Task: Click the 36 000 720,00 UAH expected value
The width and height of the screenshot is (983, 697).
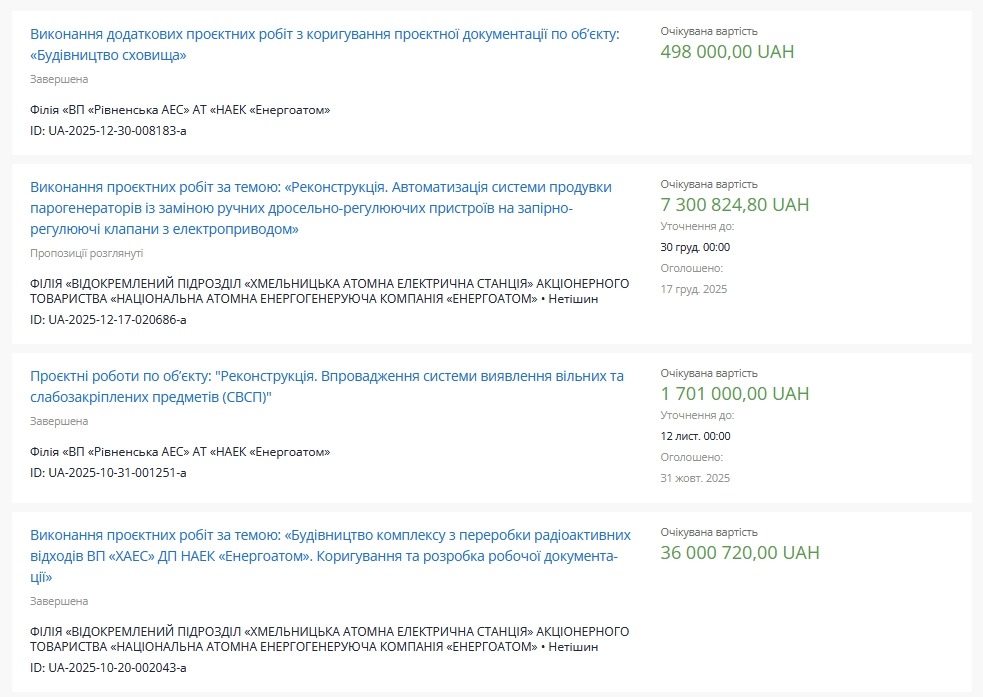Action: click(739, 553)
